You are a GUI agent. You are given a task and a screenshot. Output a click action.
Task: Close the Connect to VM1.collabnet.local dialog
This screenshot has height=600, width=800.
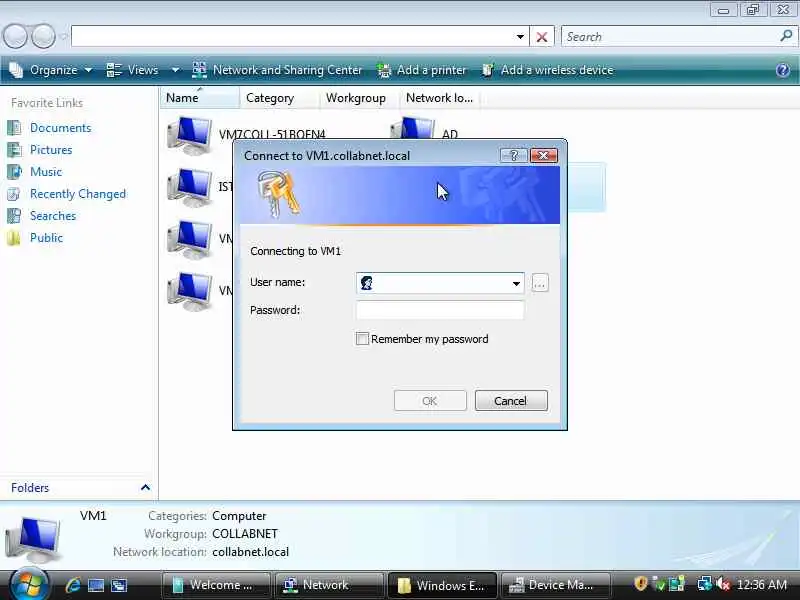[543, 156]
